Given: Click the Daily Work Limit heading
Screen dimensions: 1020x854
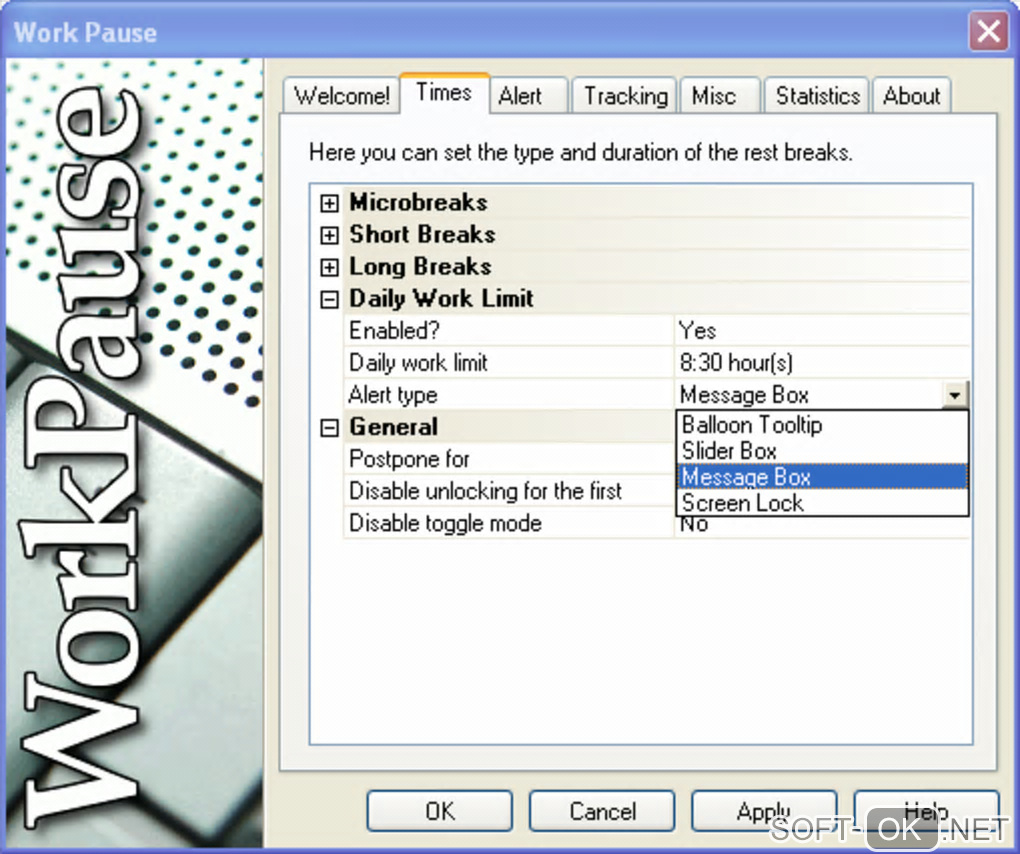Looking at the screenshot, I should [x=441, y=299].
